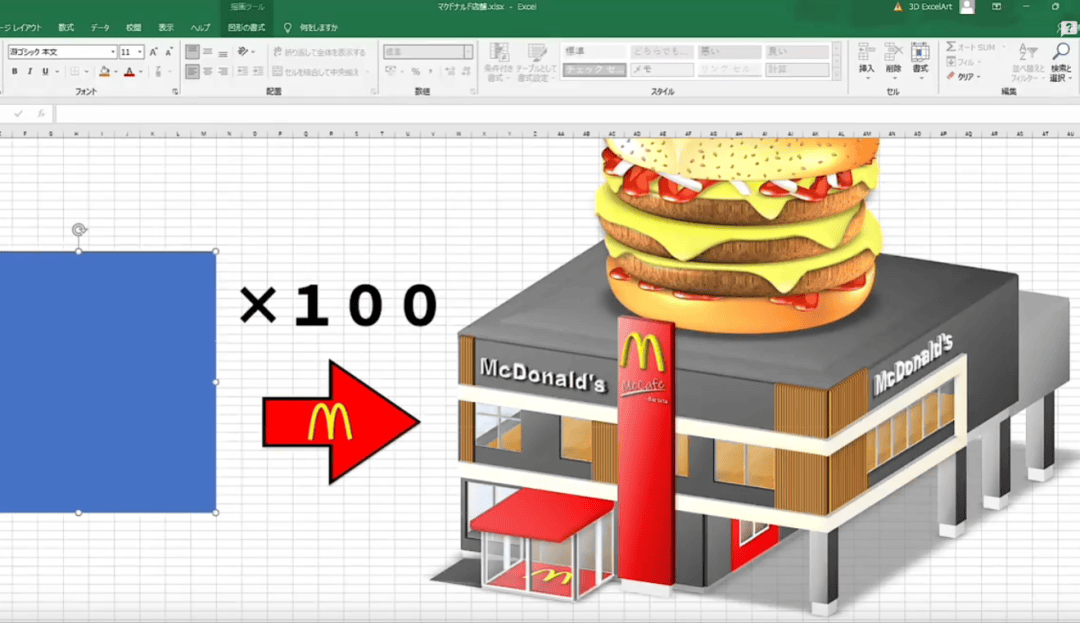Expand the underline style arrow

(56, 72)
